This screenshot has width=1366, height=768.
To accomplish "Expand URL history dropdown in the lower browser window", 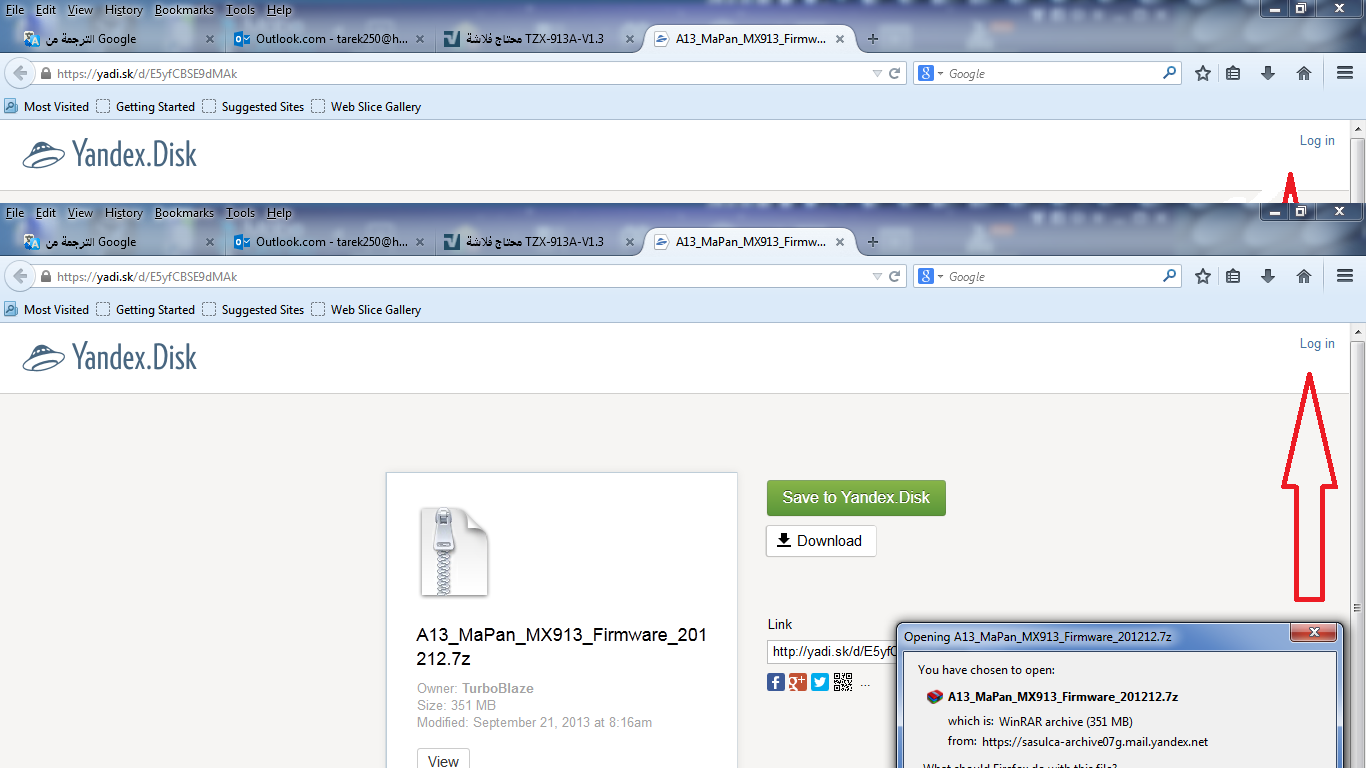I will click(877, 276).
